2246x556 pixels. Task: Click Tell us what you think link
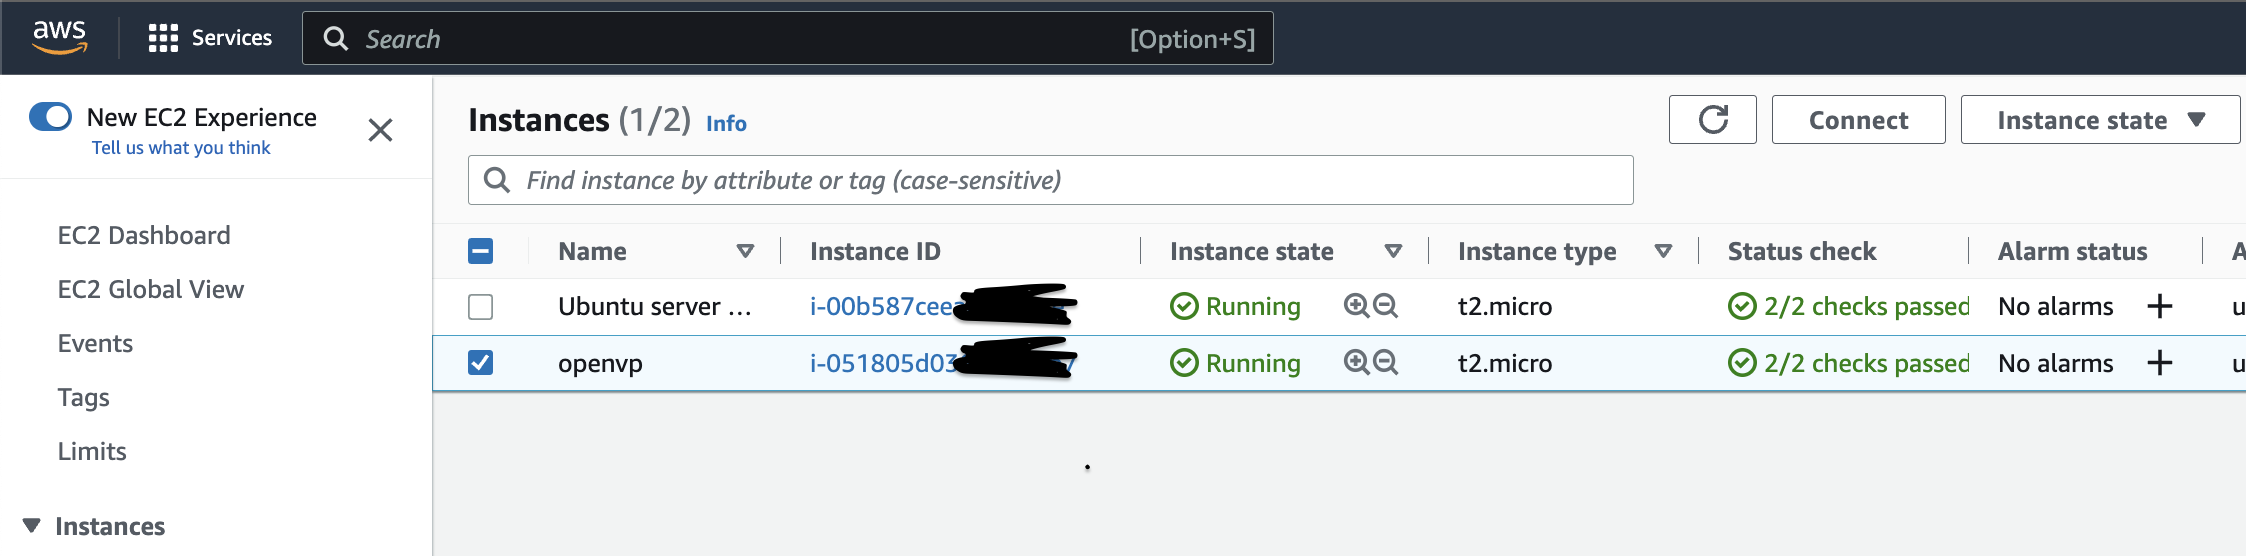(181, 148)
